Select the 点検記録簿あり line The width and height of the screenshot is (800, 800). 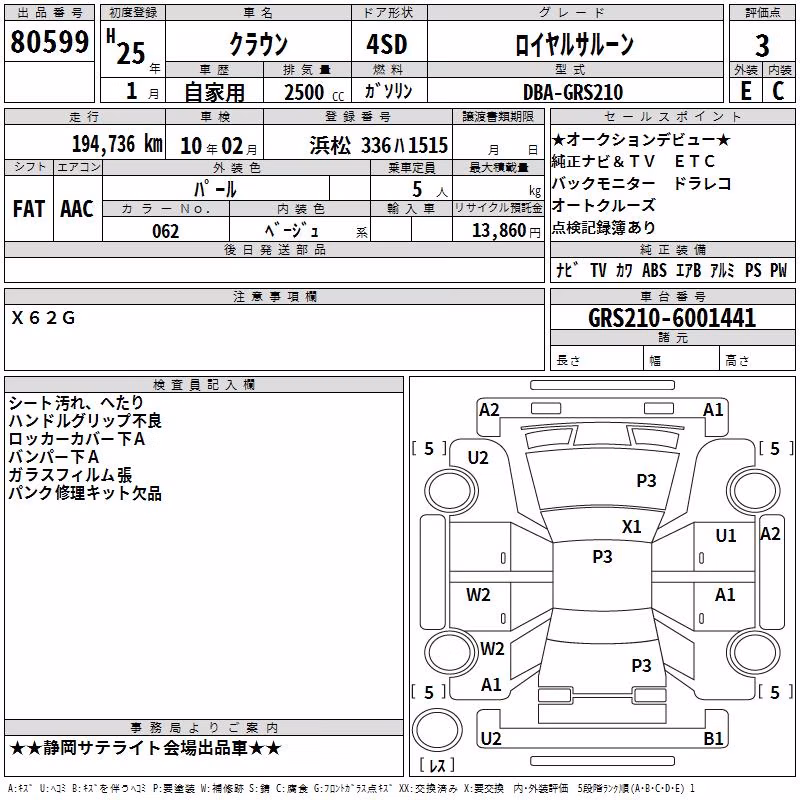coord(603,228)
